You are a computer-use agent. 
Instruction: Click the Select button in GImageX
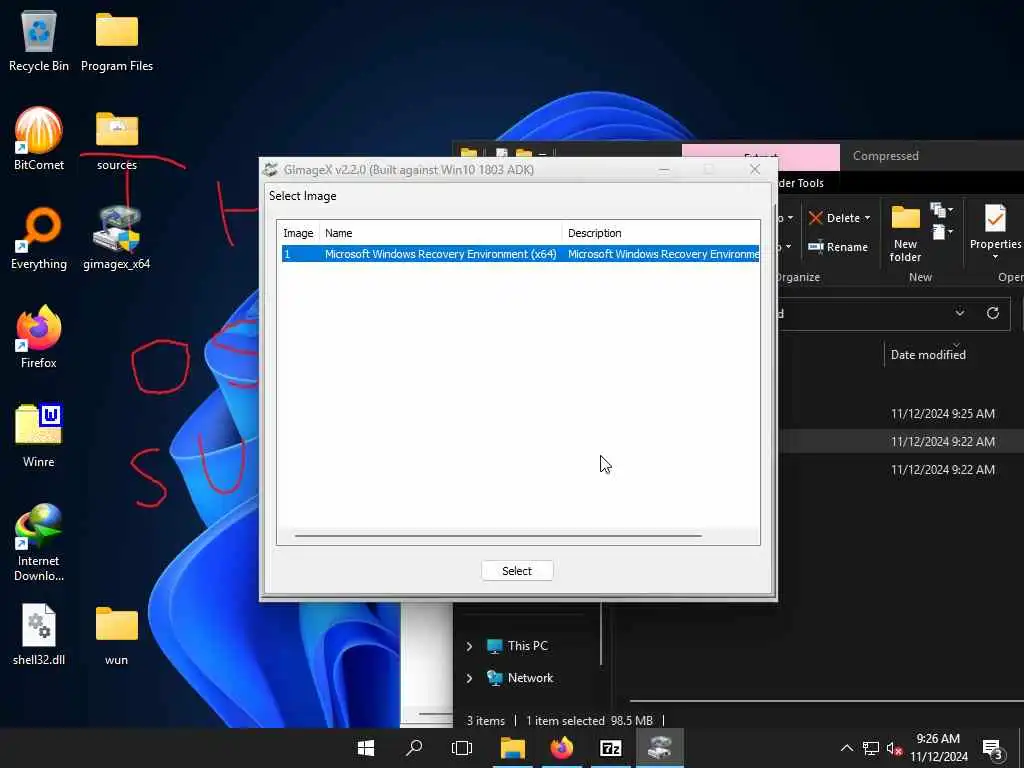517,571
